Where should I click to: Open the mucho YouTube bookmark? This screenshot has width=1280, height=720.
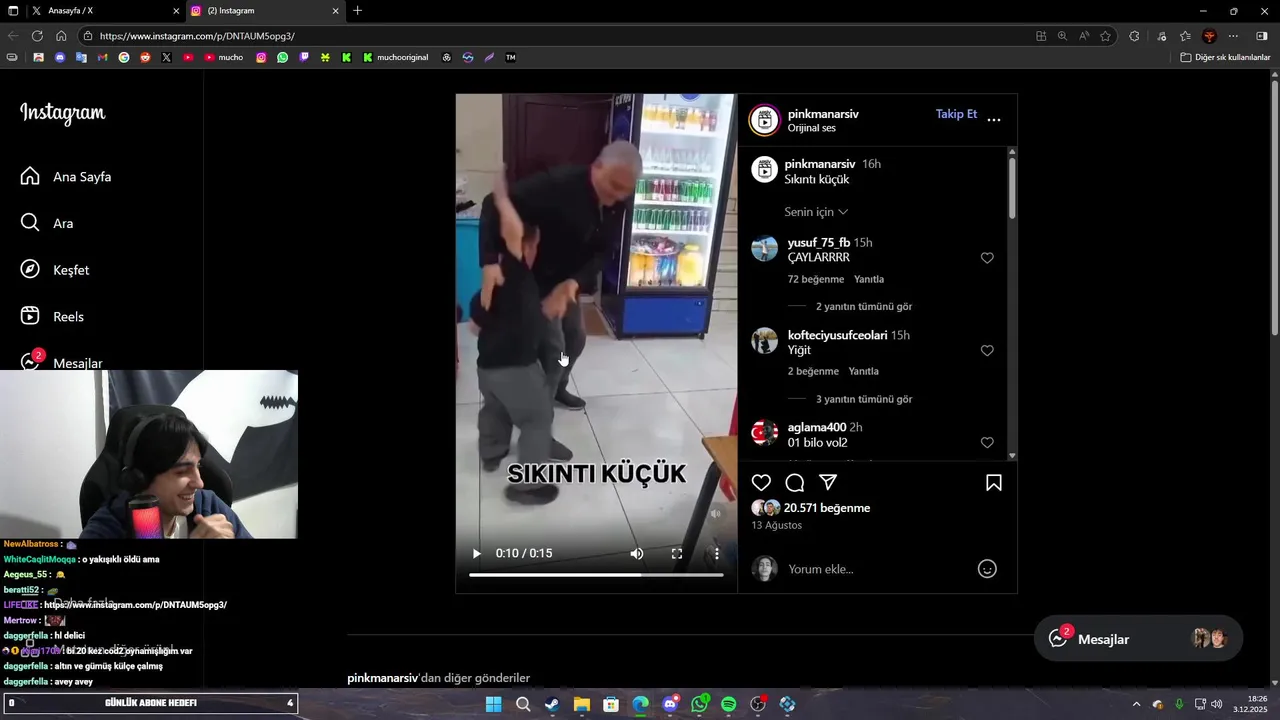(224, 57)
